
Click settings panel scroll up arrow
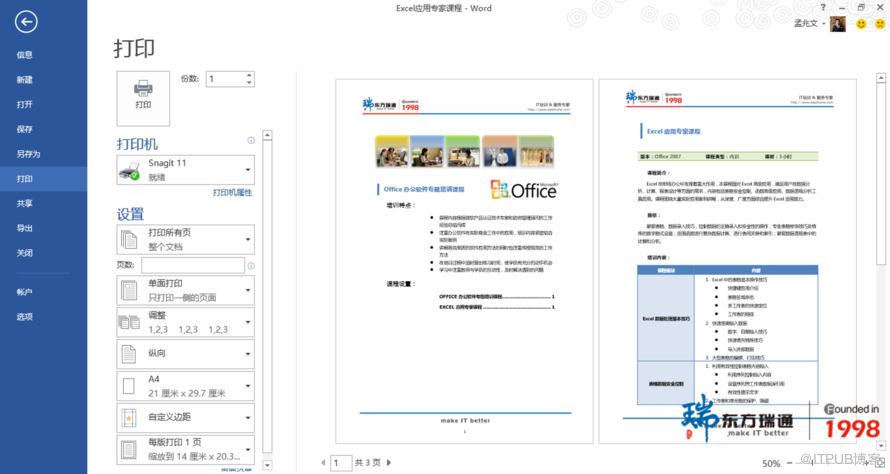tap(267, 135)
